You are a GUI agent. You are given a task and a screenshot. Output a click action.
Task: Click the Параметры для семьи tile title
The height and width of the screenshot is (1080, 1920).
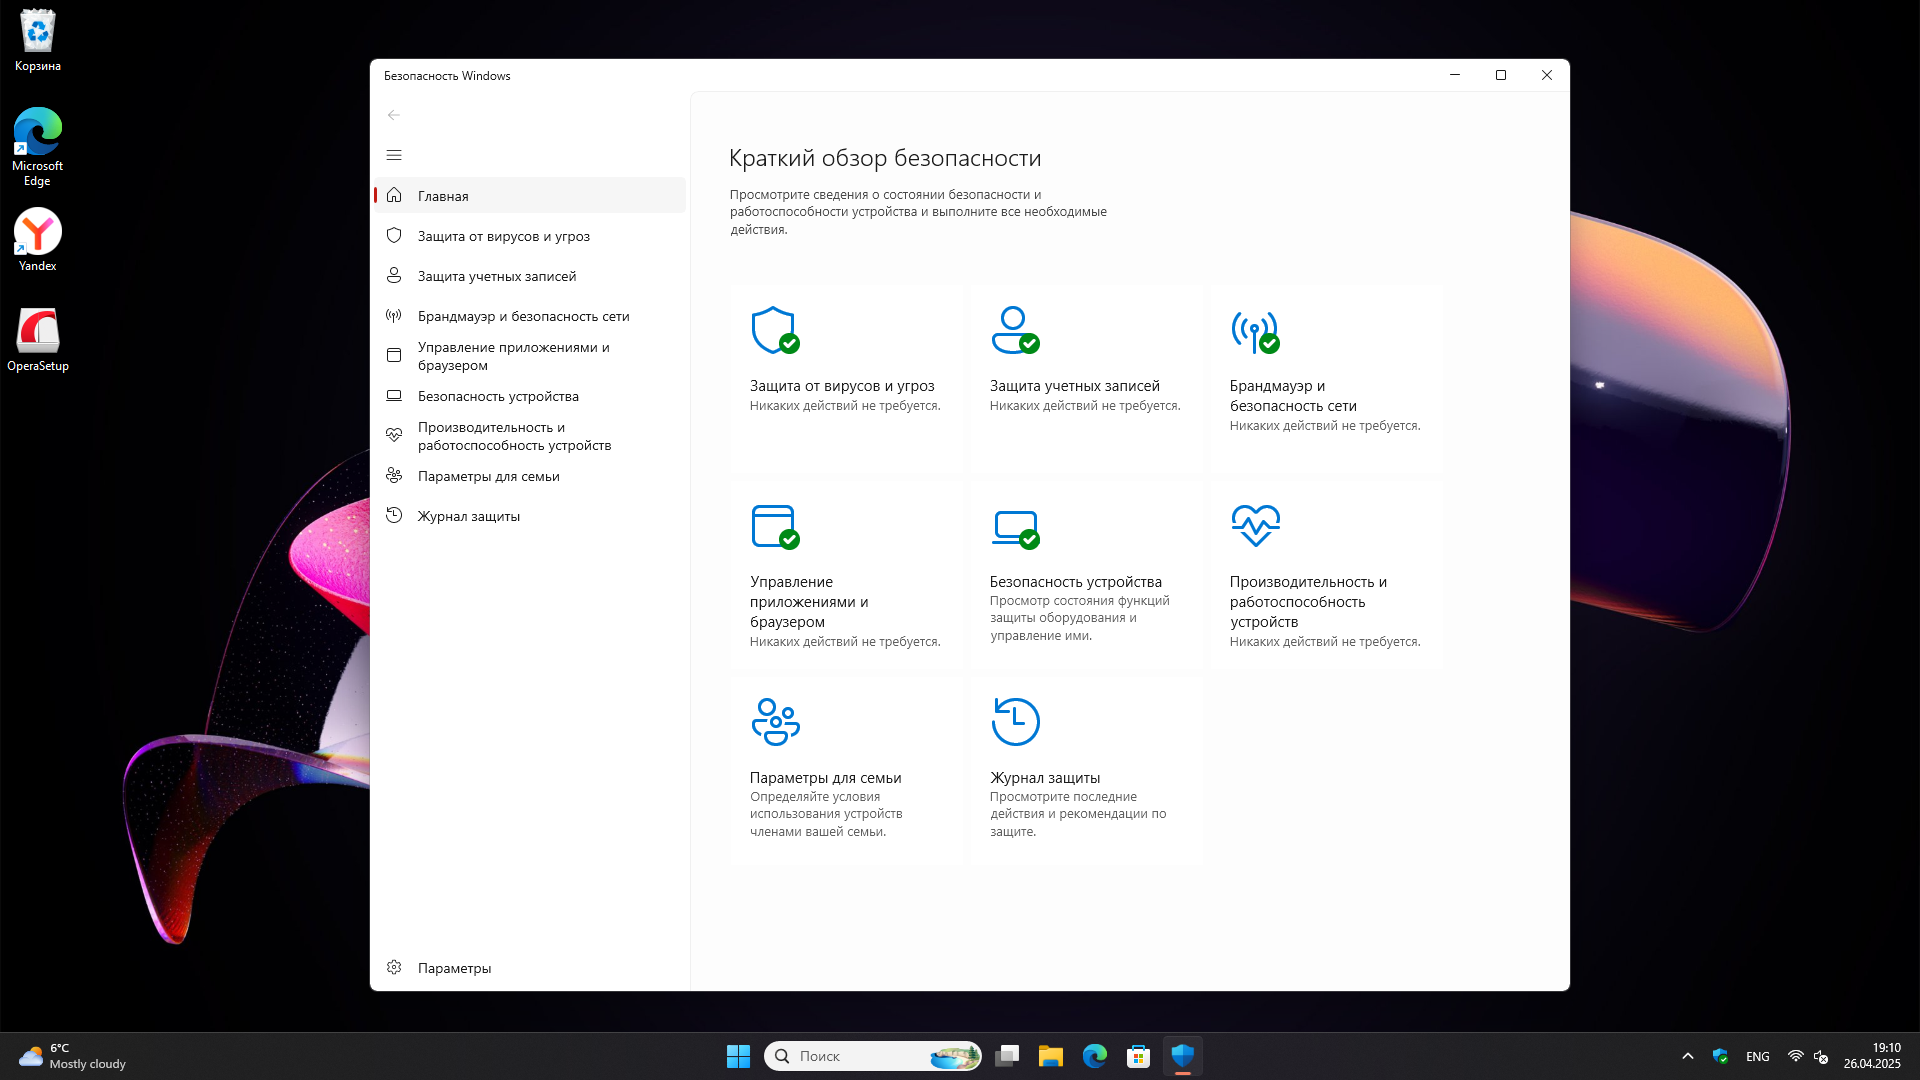tap(825, 777)
